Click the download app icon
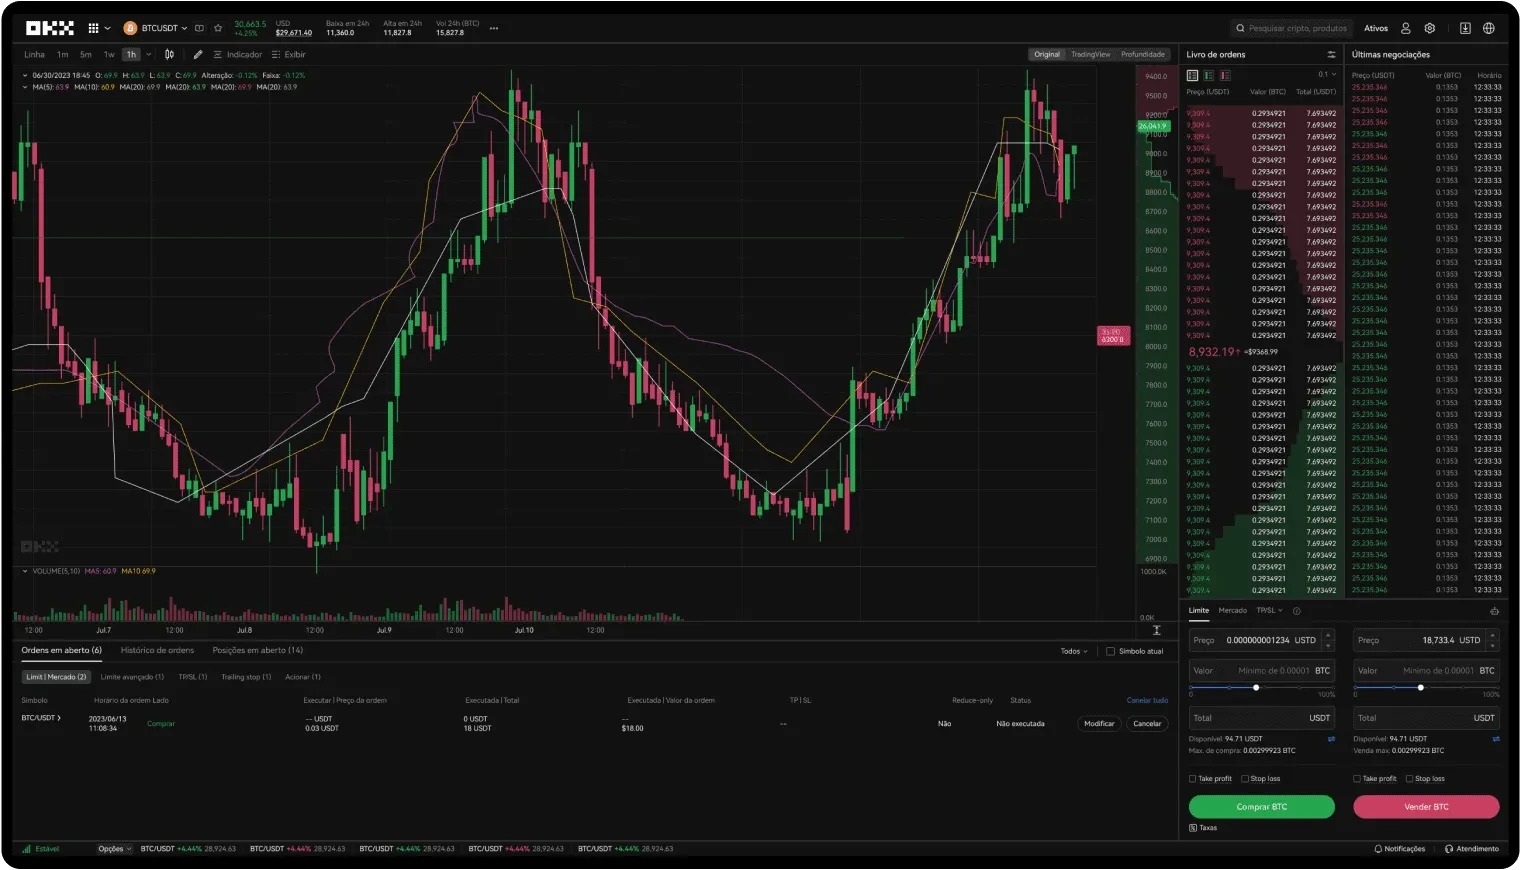 pos(1465,28)
